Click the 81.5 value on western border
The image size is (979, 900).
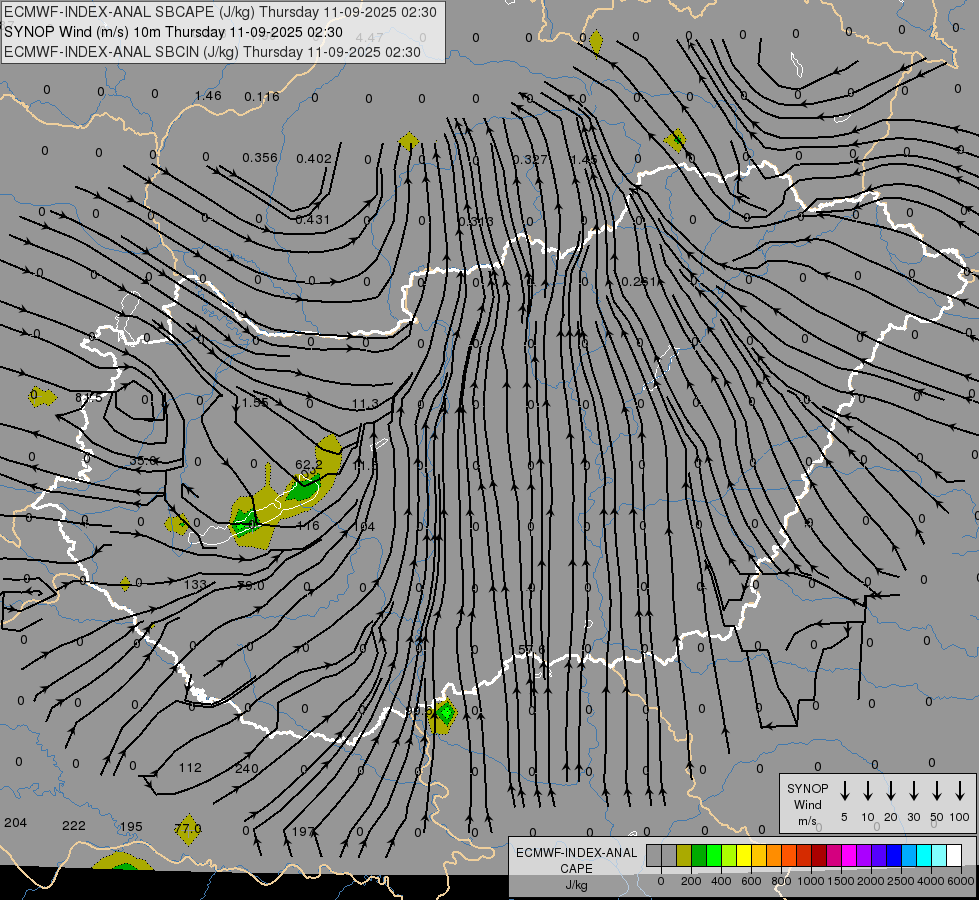click(x=89, y=398)
